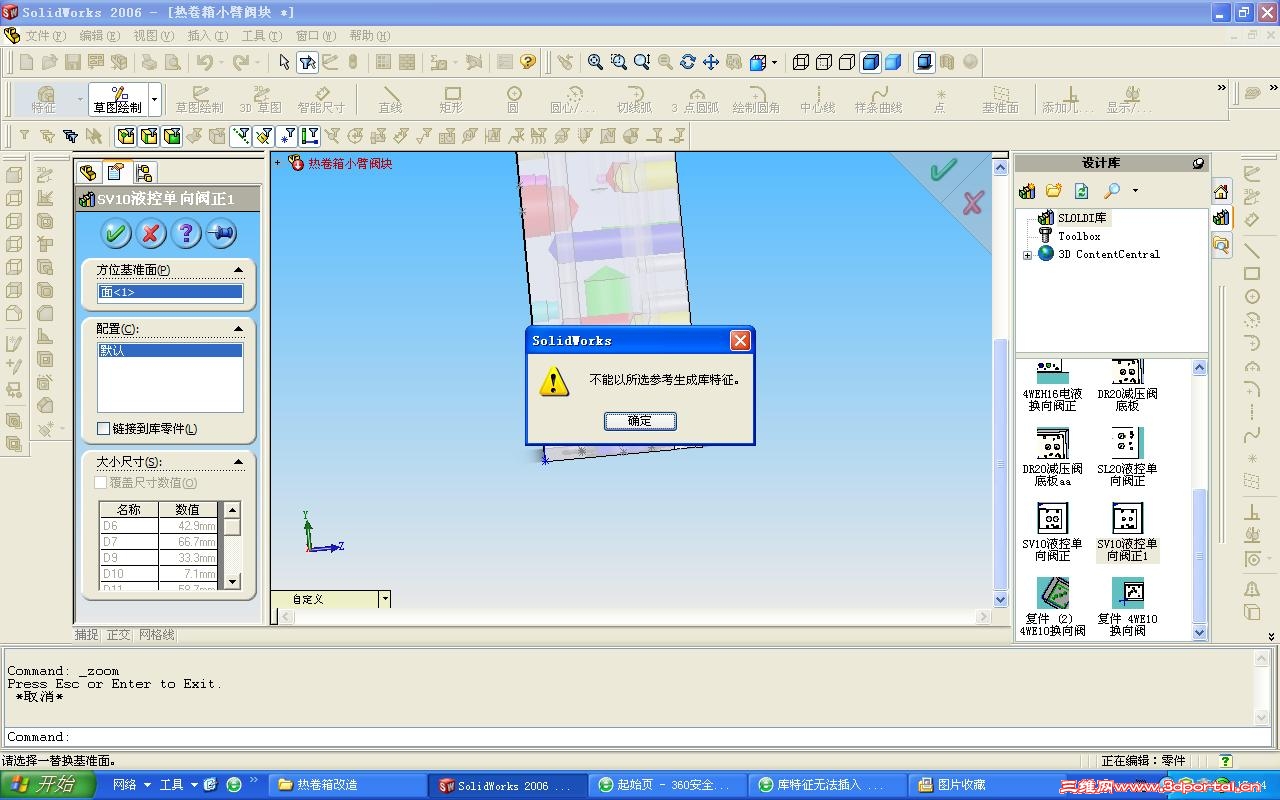The height and width of the screenshot is (800, 1280).
Task: Expand the CommandManager overflow chevron
Action: pyautogui.click(x=1221, y=88)
